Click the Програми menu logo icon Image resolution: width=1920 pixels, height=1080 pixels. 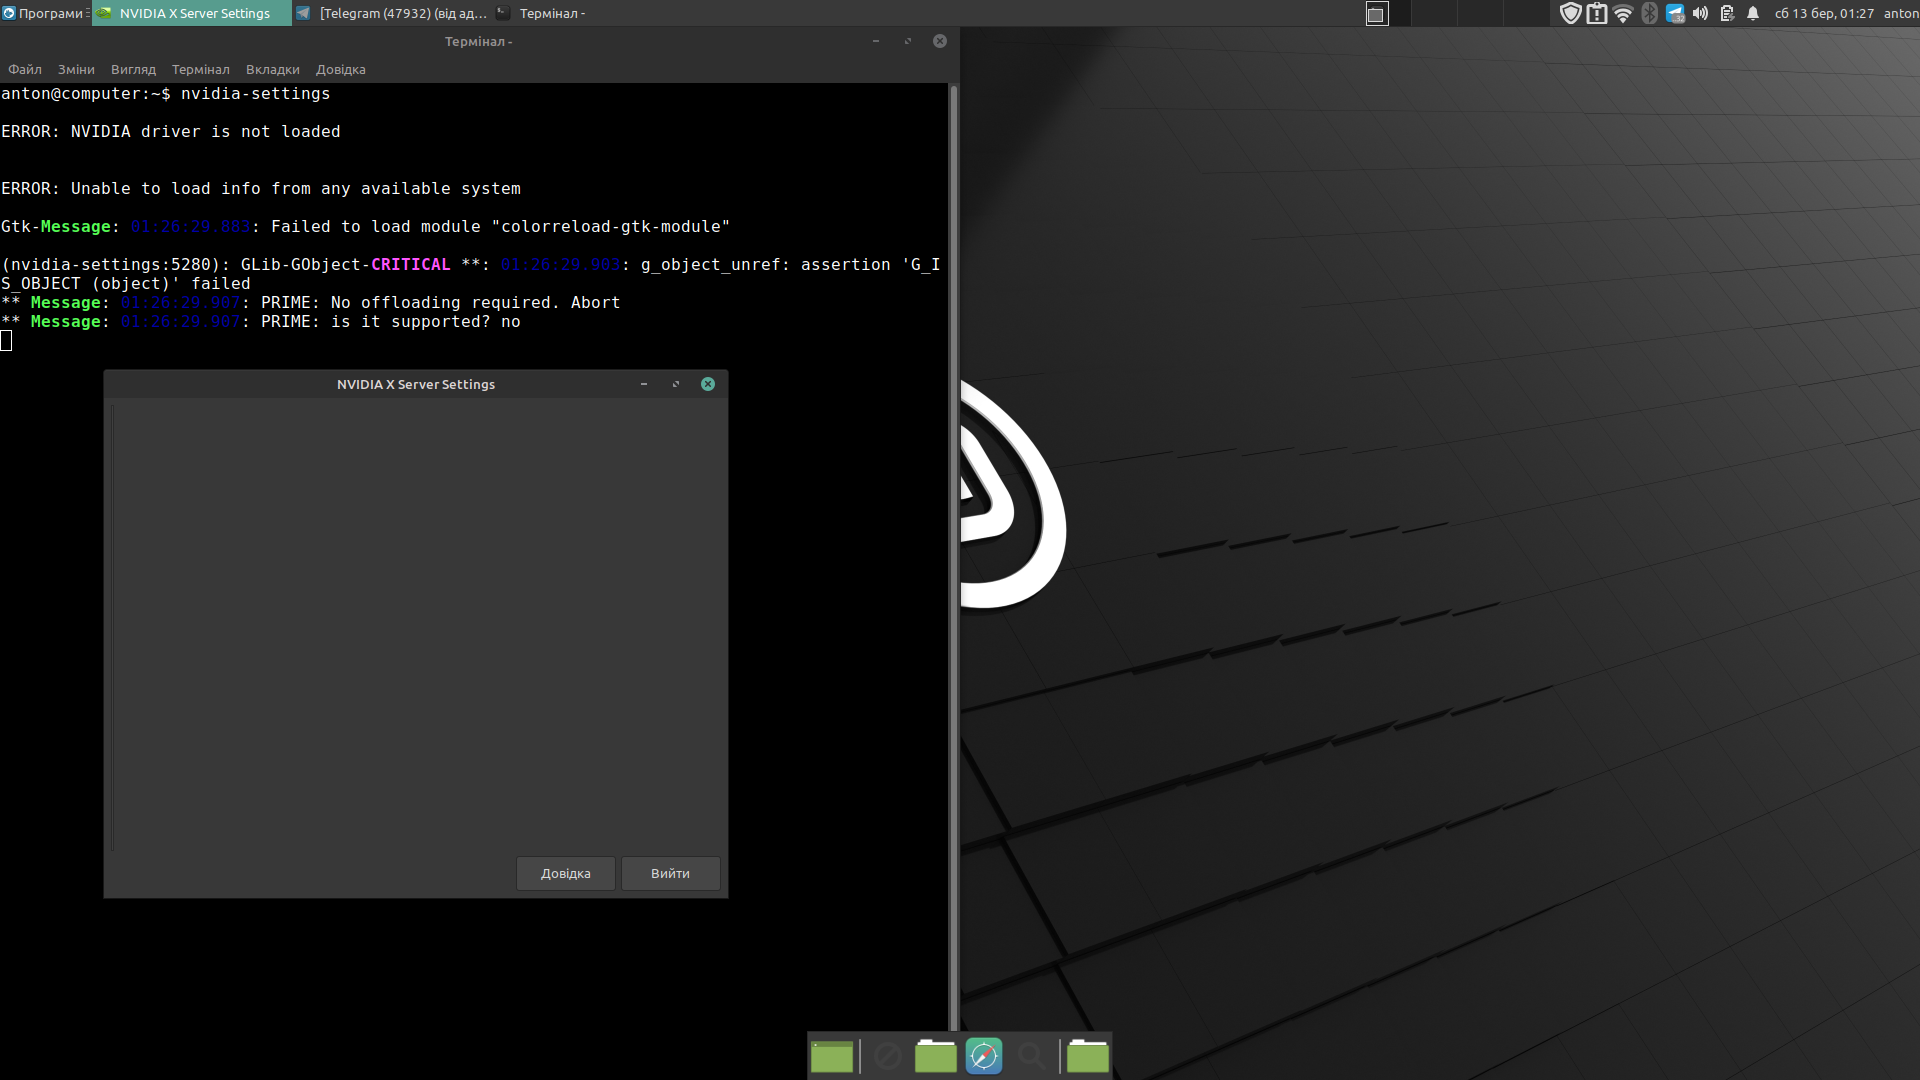click(9, 13)
